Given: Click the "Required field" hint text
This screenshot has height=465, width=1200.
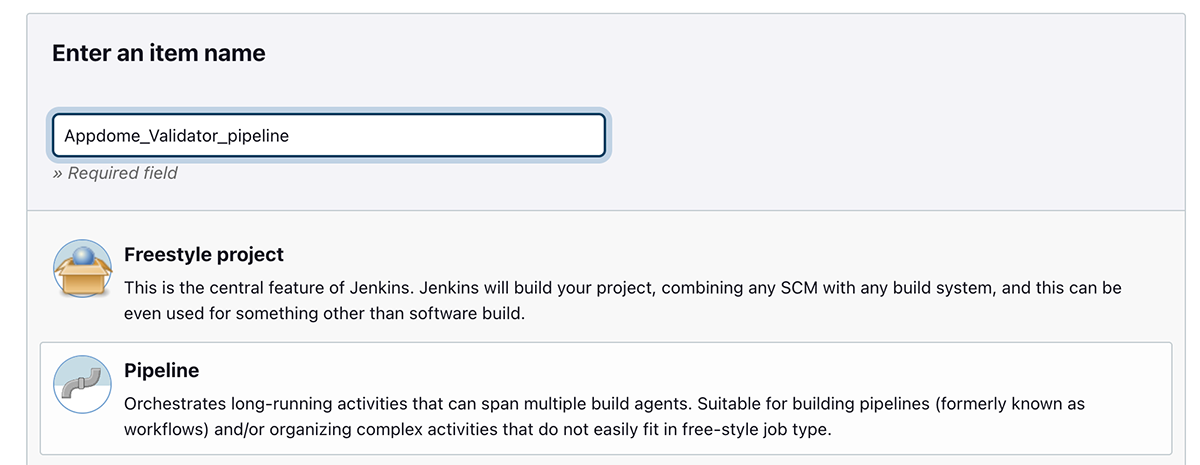Looking at the screenshot, I should (122, 173).
